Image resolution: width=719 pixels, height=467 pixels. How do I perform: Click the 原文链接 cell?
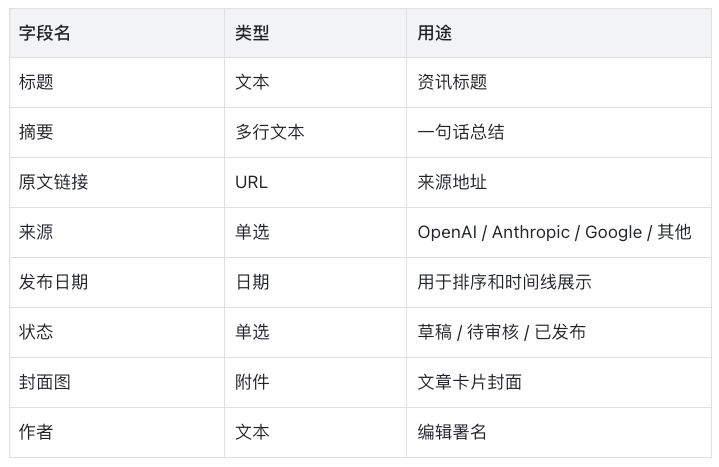(x=117, y=183)
